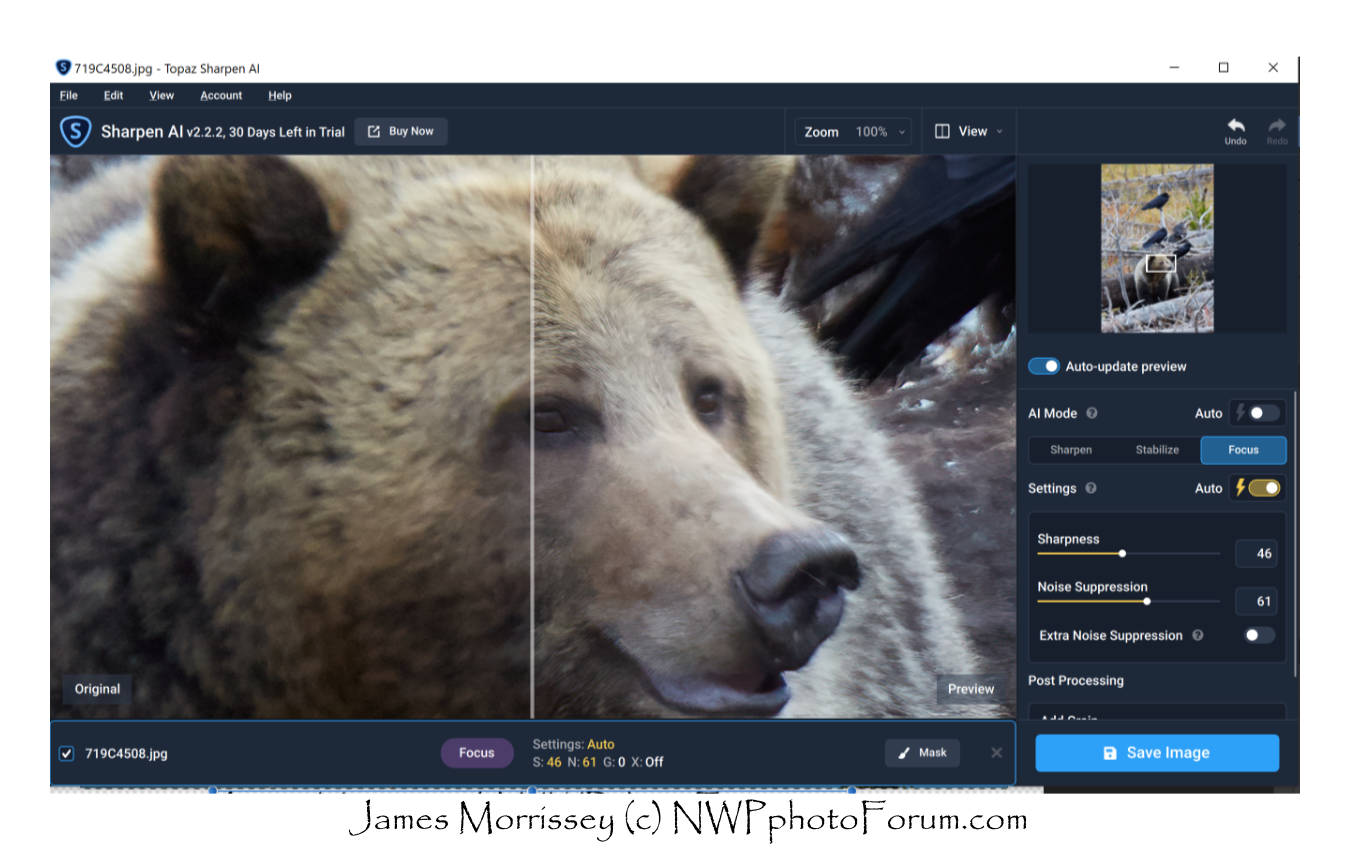Viewport: 1350px width, 850px height.
Task: Click the Post Processing heading
Action: [x=1076, y=680]
